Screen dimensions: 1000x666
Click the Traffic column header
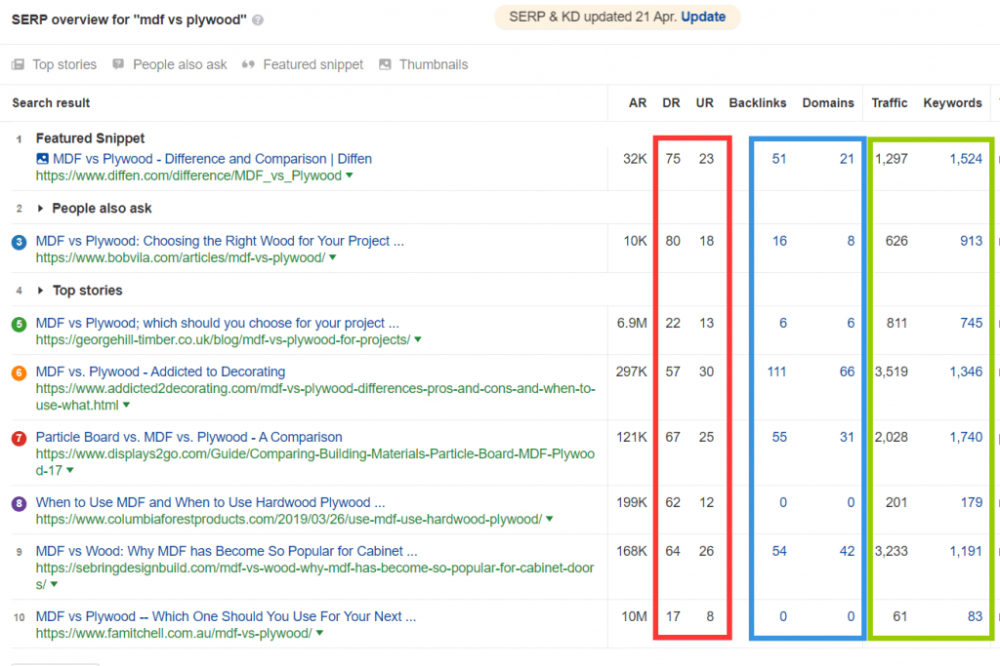click(x=889, y=103)
